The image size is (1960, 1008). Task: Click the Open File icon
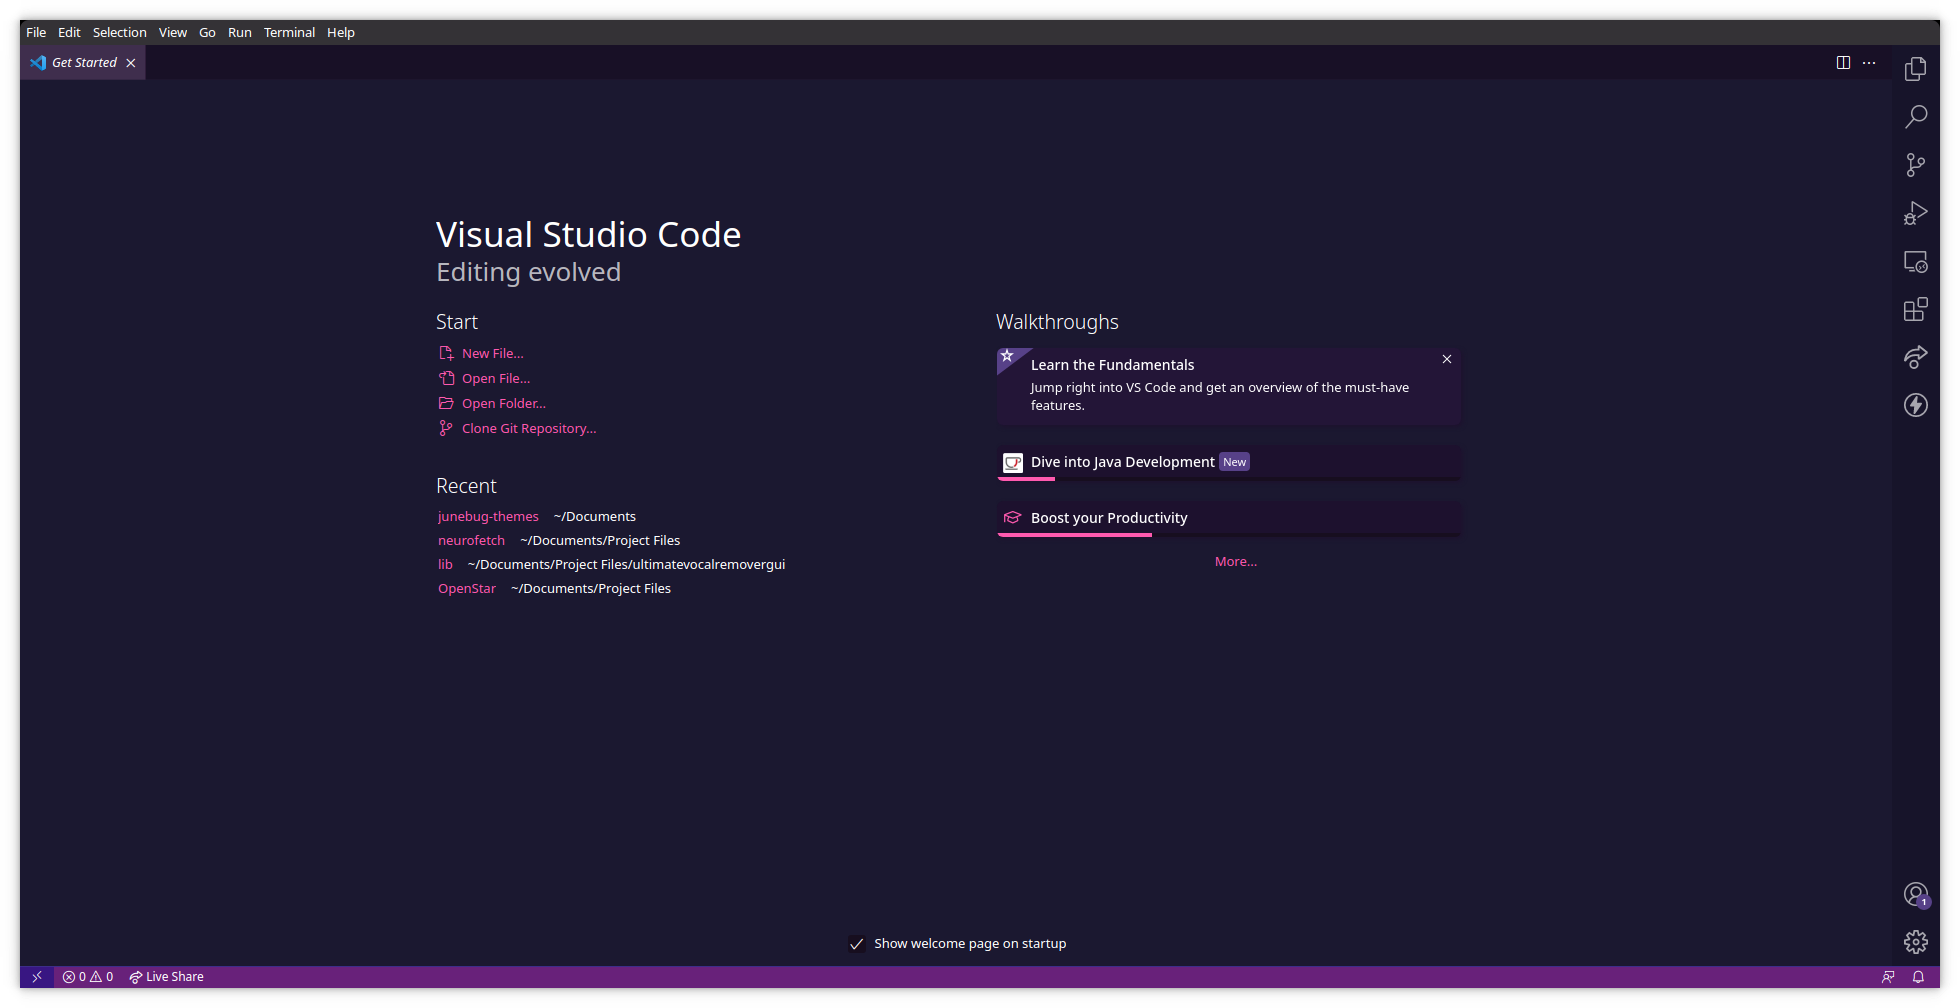click(x=446, y=378)
